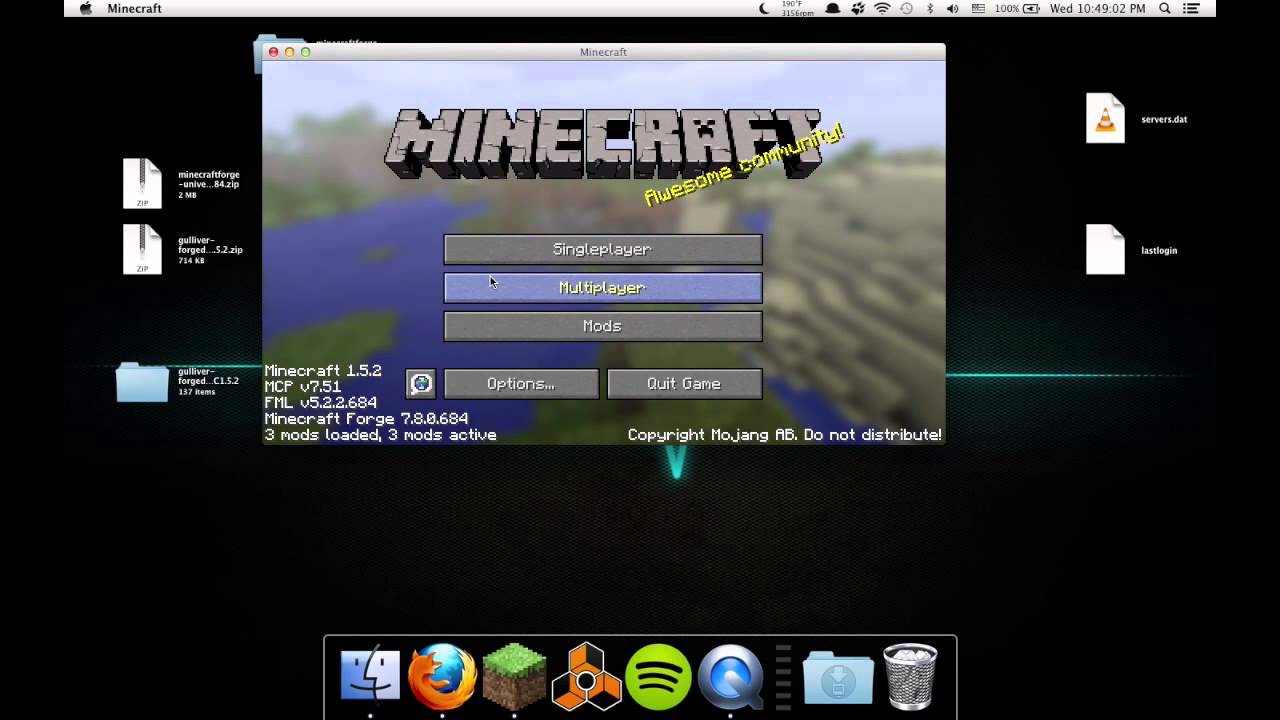Click the Minecraft window title bar
The width and height of the screenshot is (1280, 720).
(603, 52)
